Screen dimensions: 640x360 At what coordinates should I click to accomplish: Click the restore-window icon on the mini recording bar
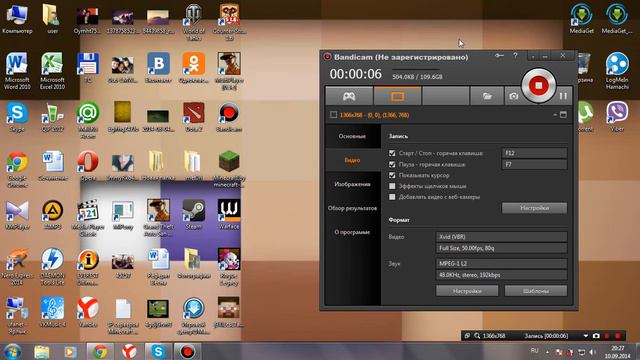[467, 336]
